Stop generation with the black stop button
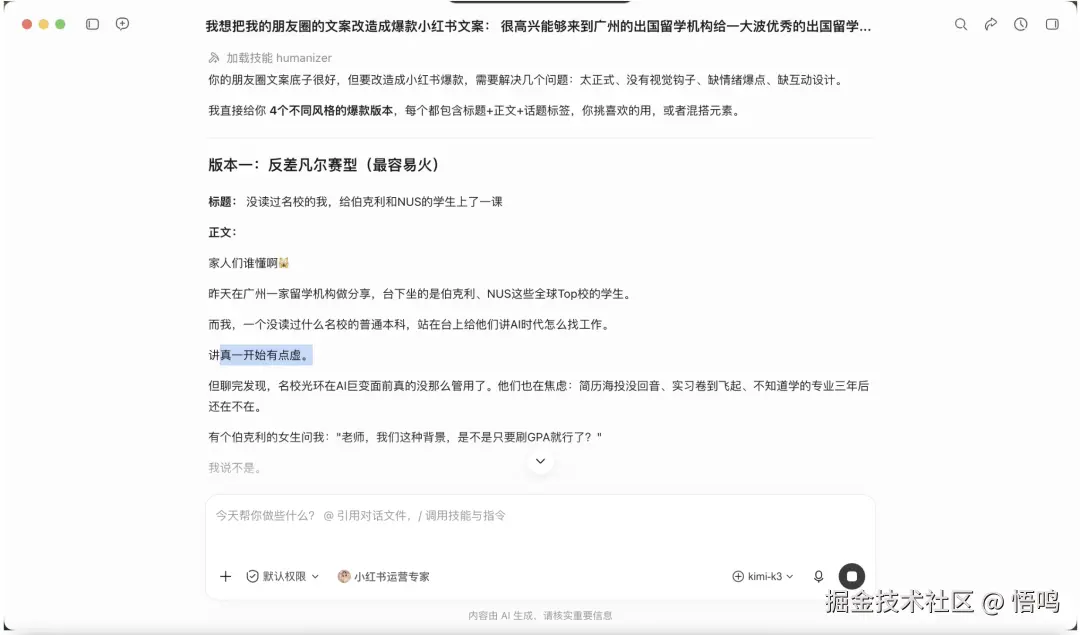1080x635 pixels. point(851,576)
